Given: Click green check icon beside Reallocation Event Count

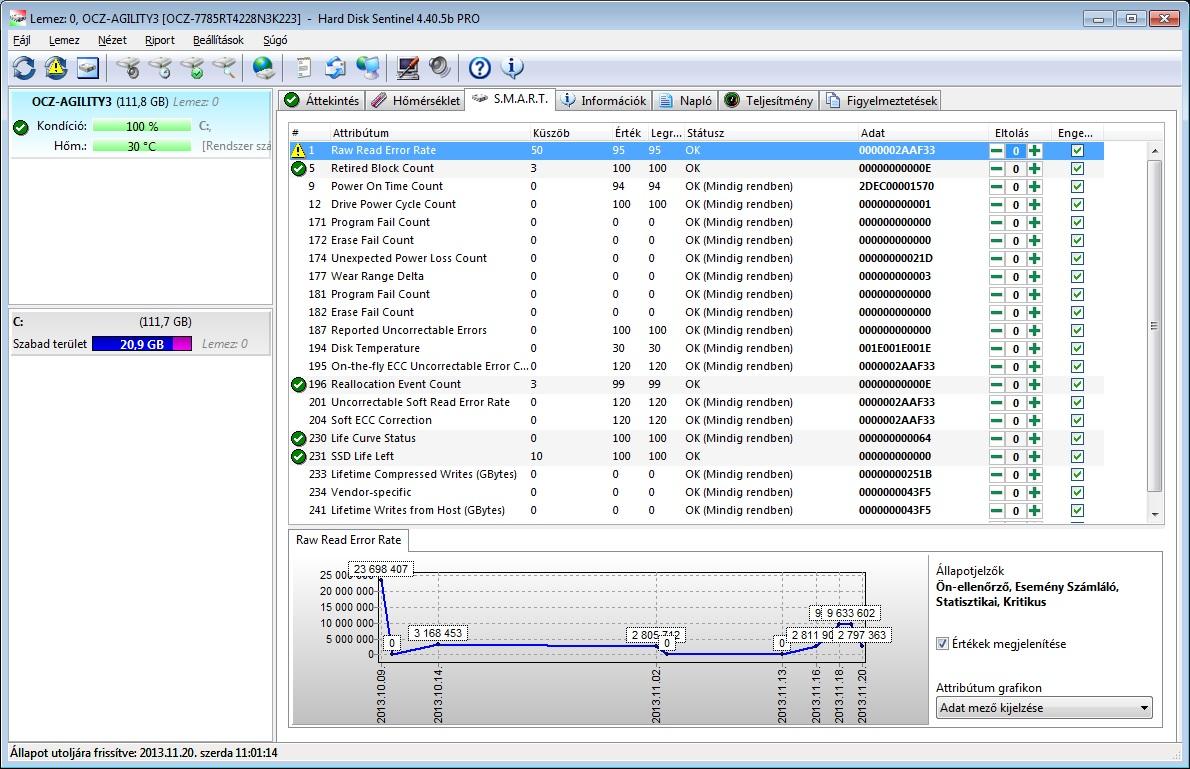Looking at the screenshot, I should [x=298, y=384].
